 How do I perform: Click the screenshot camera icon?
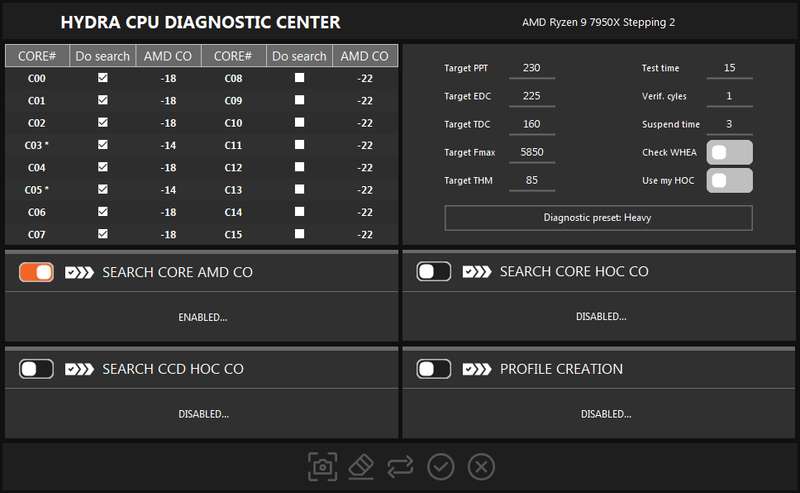coord(322,466)
